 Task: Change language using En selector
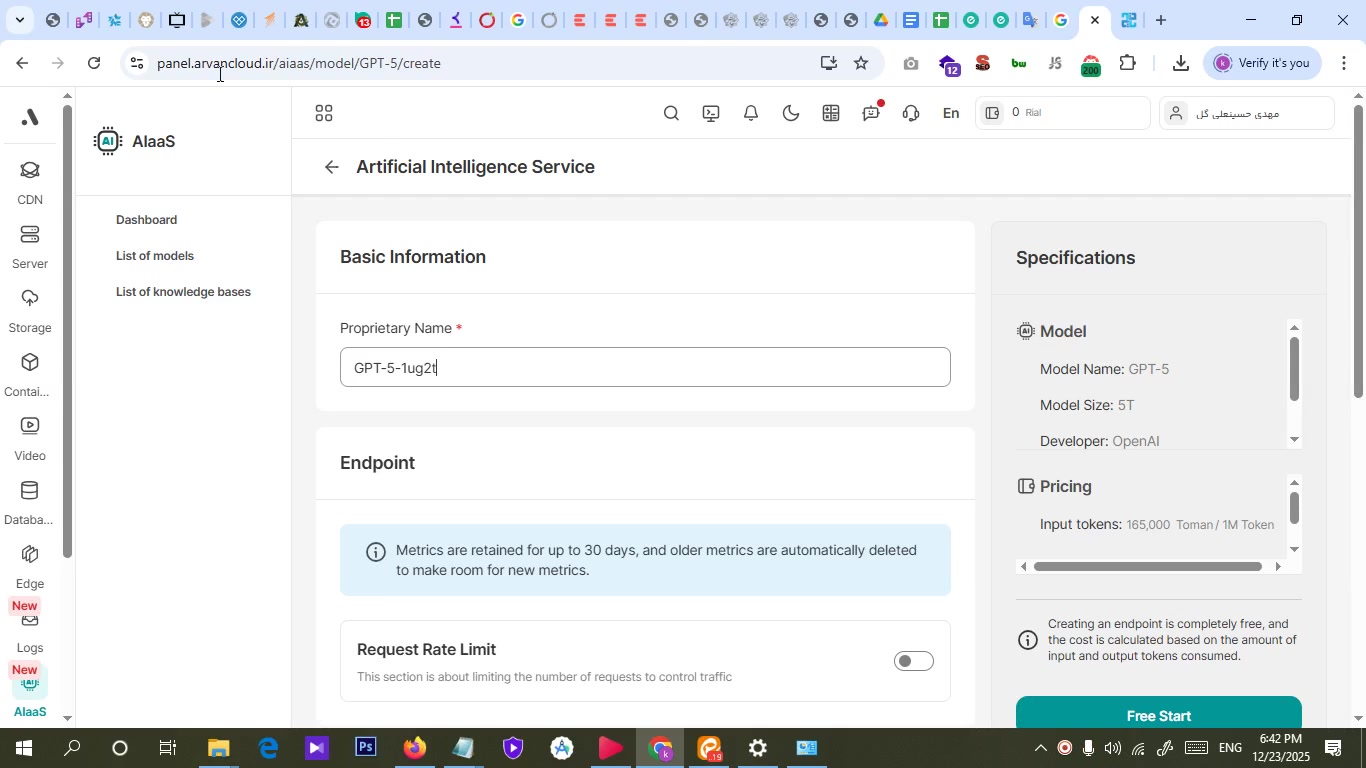951,114
